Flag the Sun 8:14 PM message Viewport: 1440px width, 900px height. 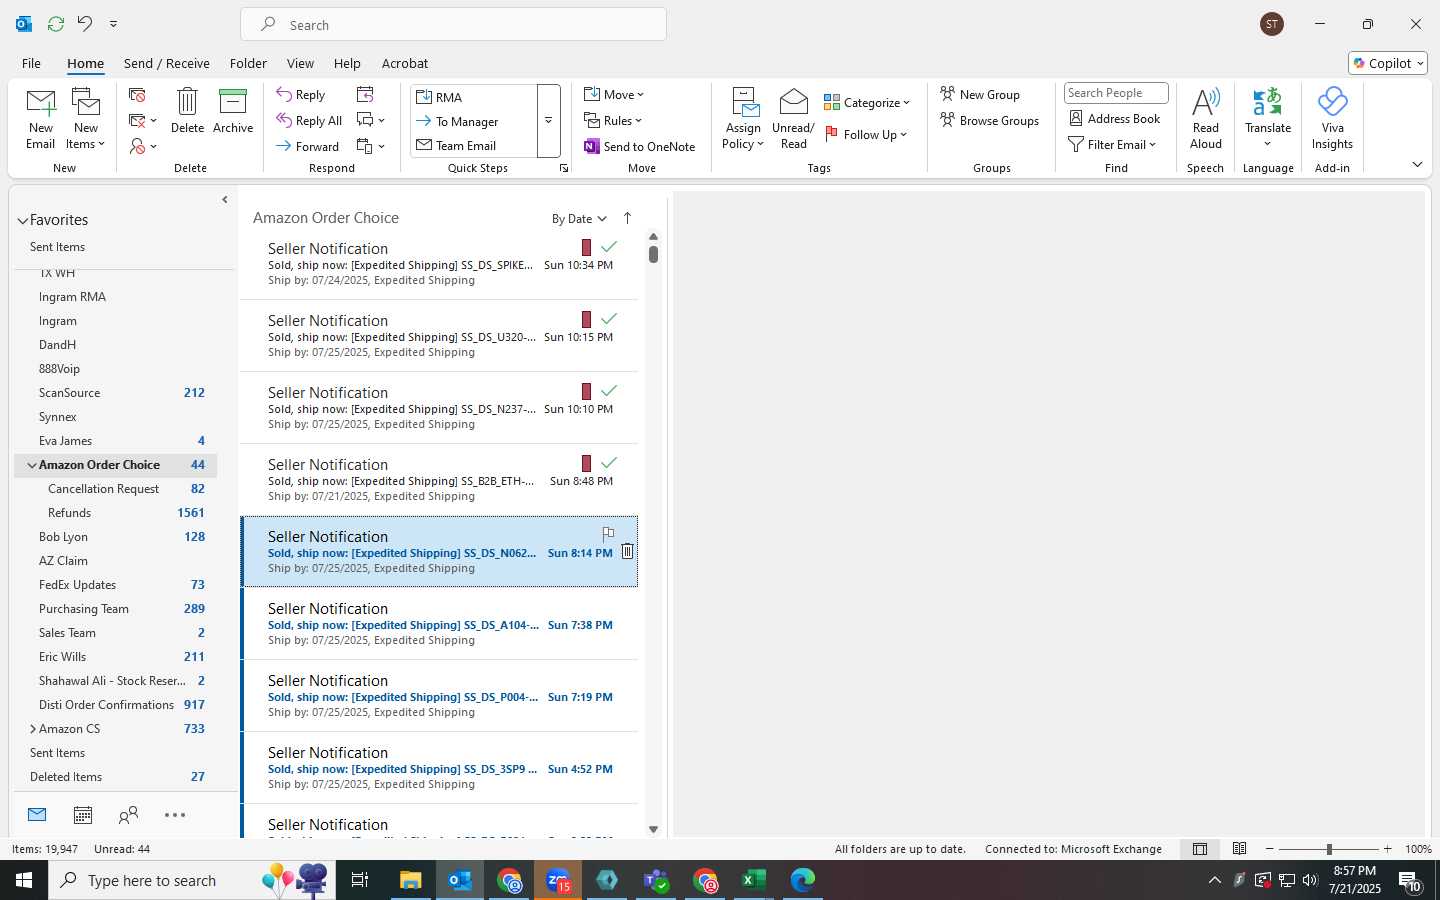(608, 534)
